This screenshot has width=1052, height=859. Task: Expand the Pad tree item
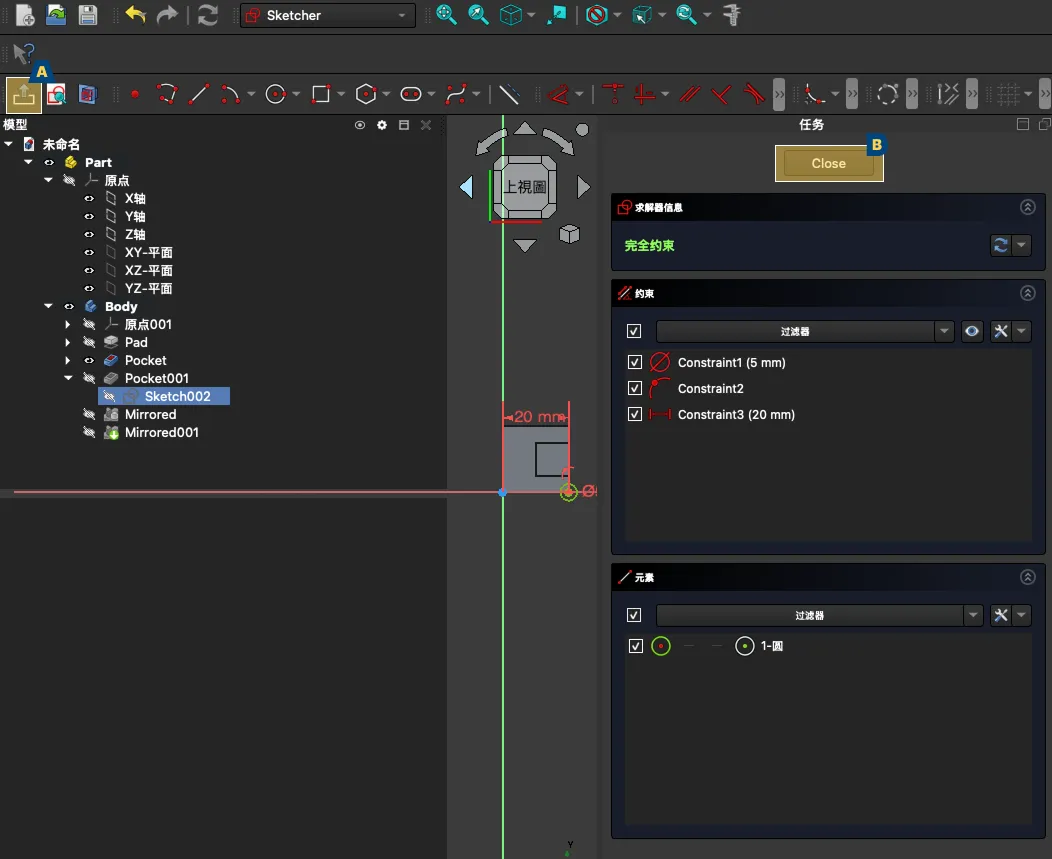pyautogui.click(x=68, y=342)
